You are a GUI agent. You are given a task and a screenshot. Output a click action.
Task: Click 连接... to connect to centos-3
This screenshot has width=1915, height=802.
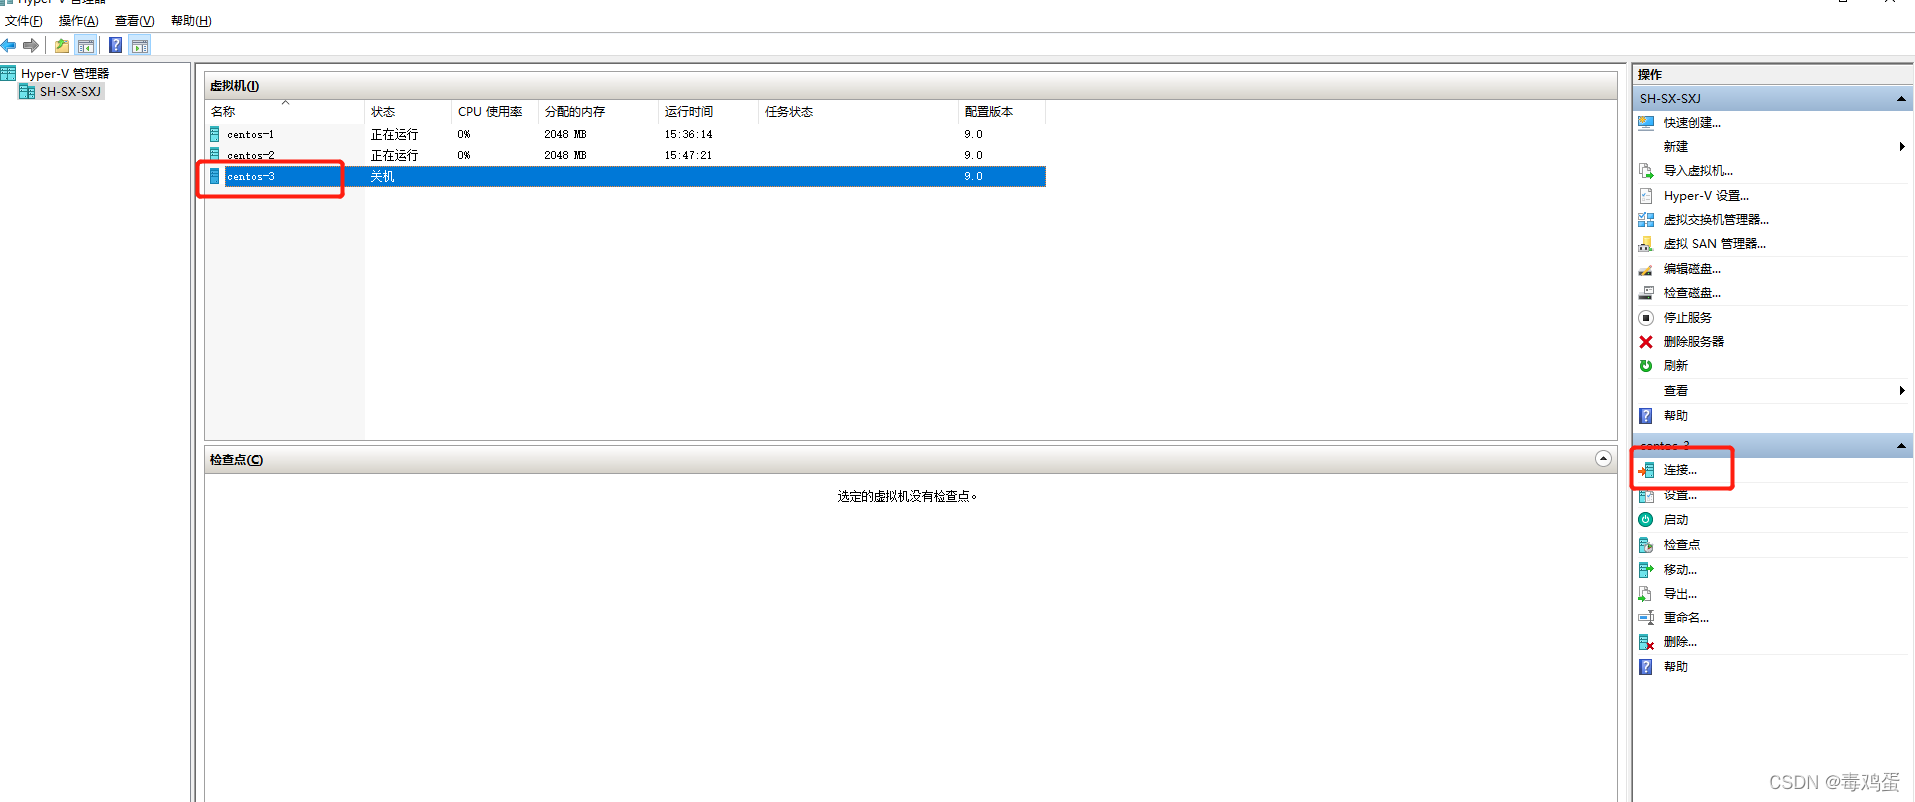[x=1680, y=470]
